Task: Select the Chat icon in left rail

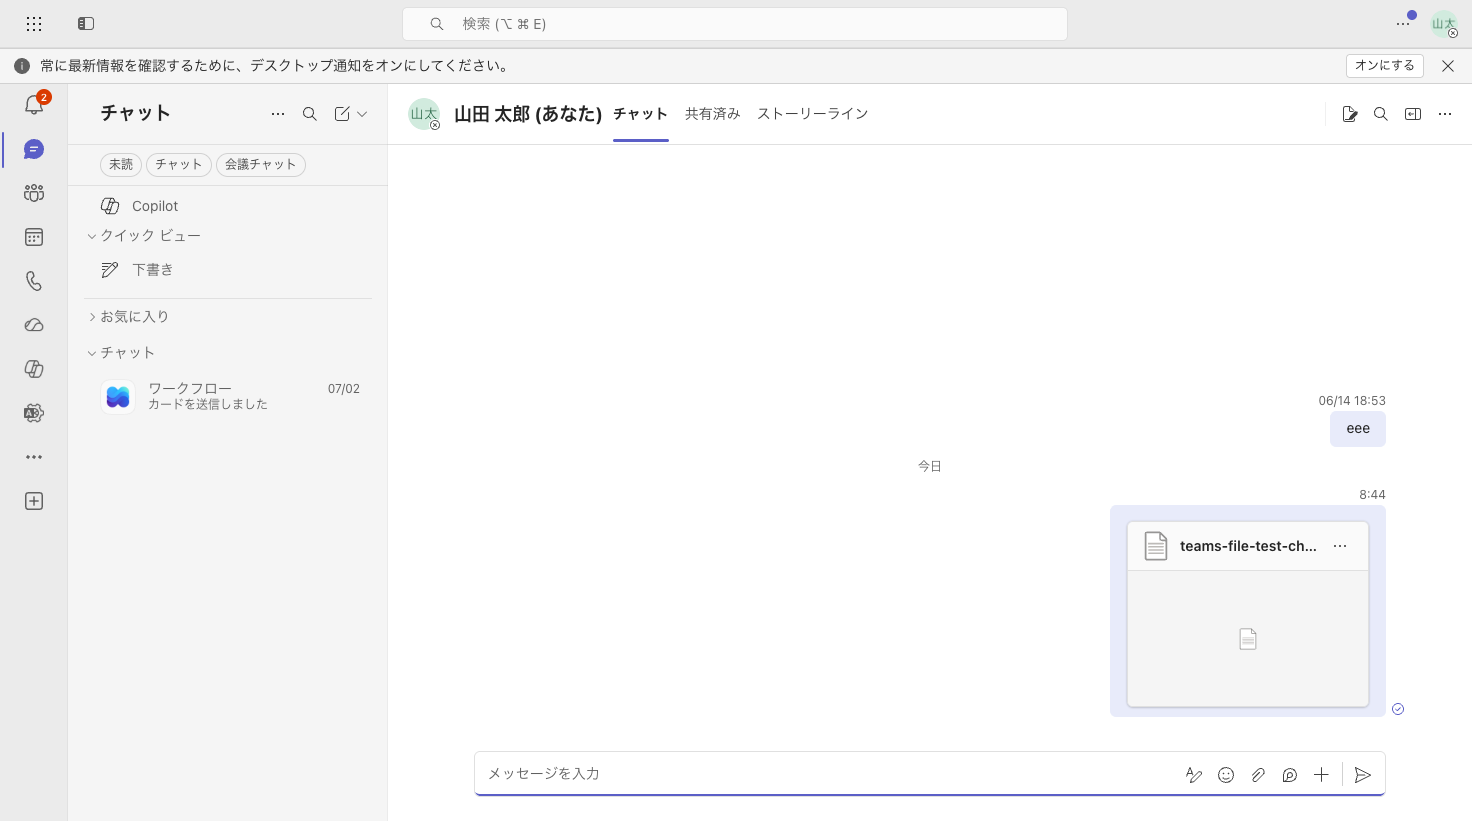Action: 34,149
